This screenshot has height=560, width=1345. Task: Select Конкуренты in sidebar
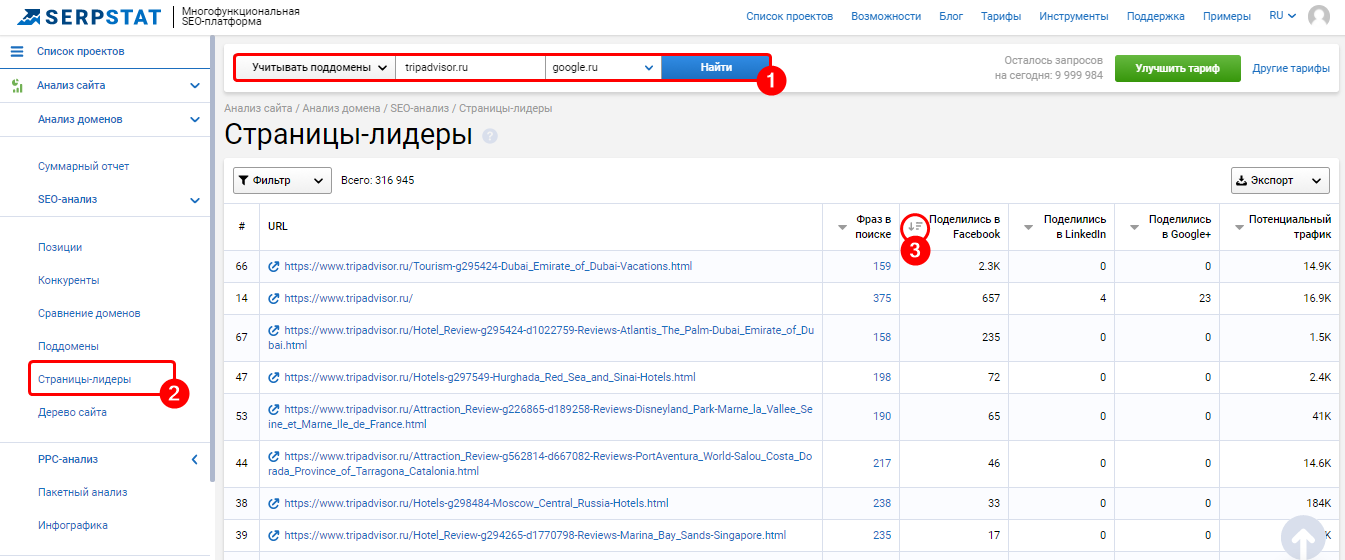pyautogui.click(x=68, y=280)
